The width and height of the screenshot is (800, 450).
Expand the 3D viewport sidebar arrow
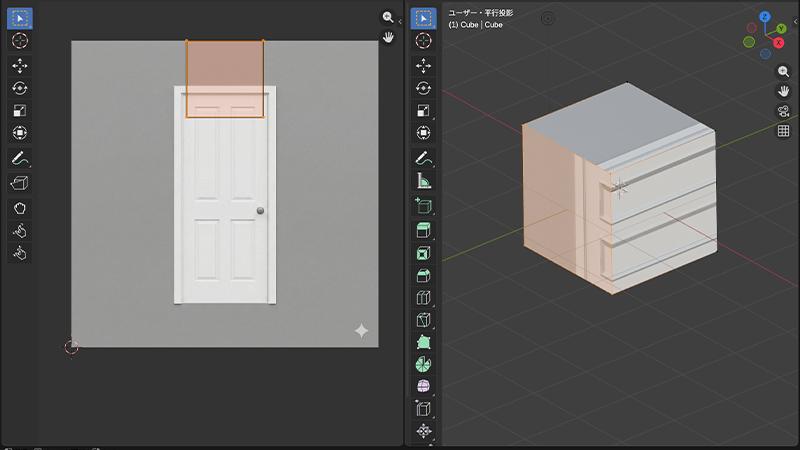point(796,20)
